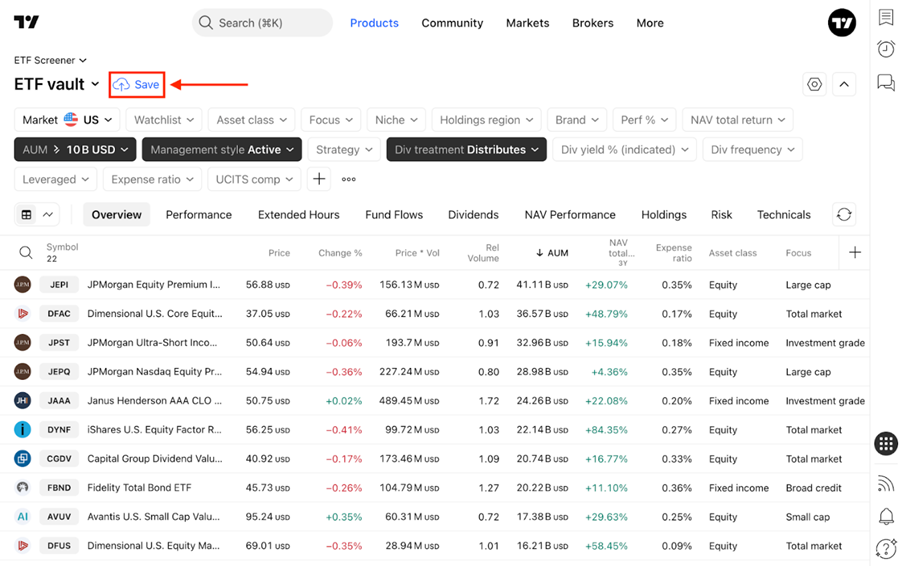The height and width of the screenshot is (566, 902).
Task: Open the user profile avatar
Action: tap(842, 23)
